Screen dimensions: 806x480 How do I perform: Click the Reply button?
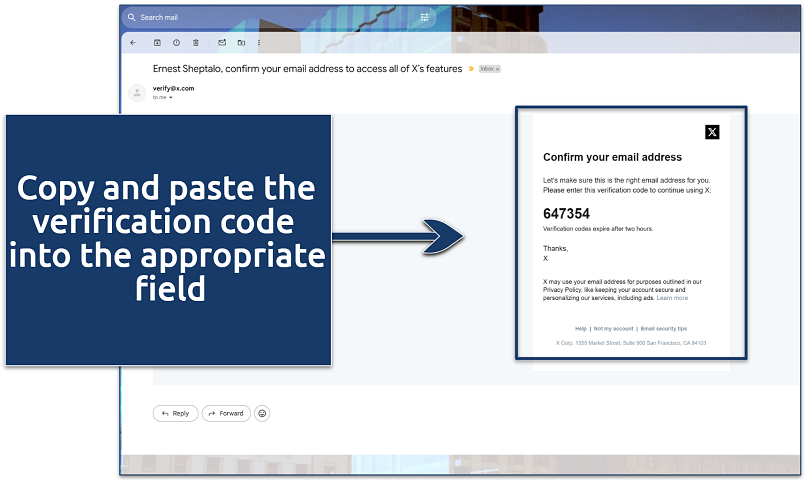(x=175, y=413)
